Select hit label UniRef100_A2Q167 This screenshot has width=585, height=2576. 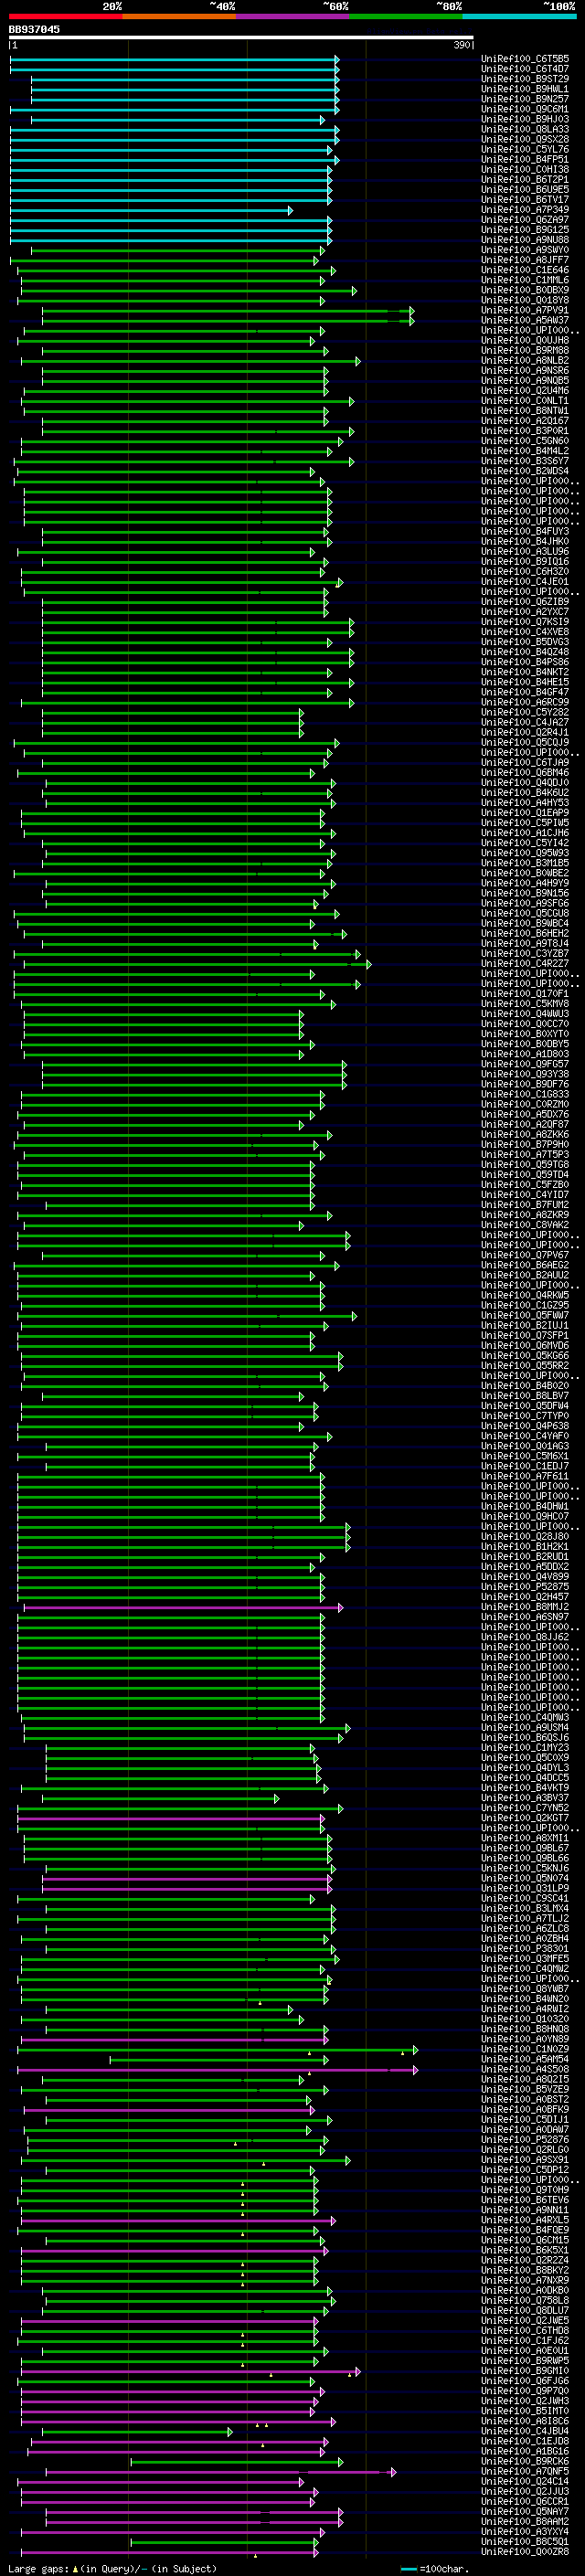(525, 421)
